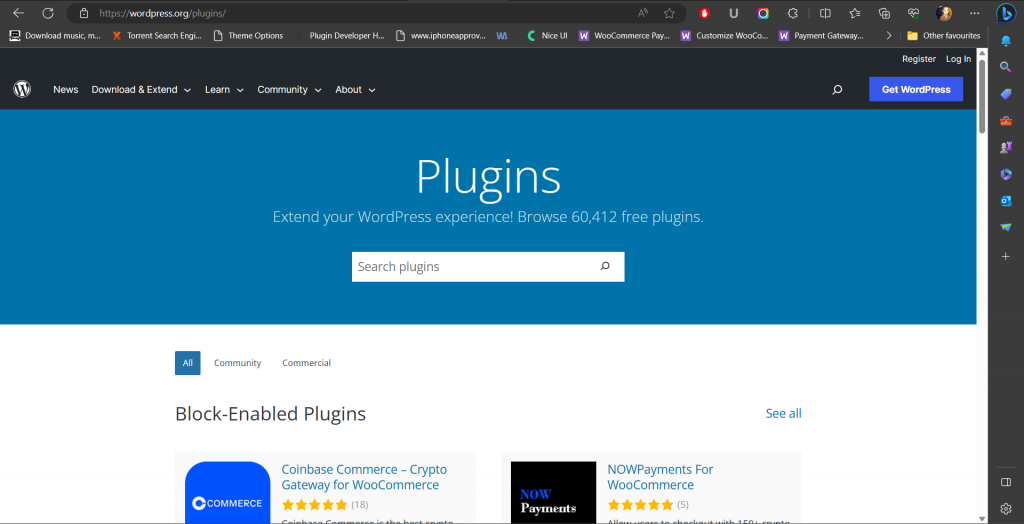The width and height of the screenshot is (1024, 524).
Task: Open the Favourites list icon
Action: coord(855,13)
